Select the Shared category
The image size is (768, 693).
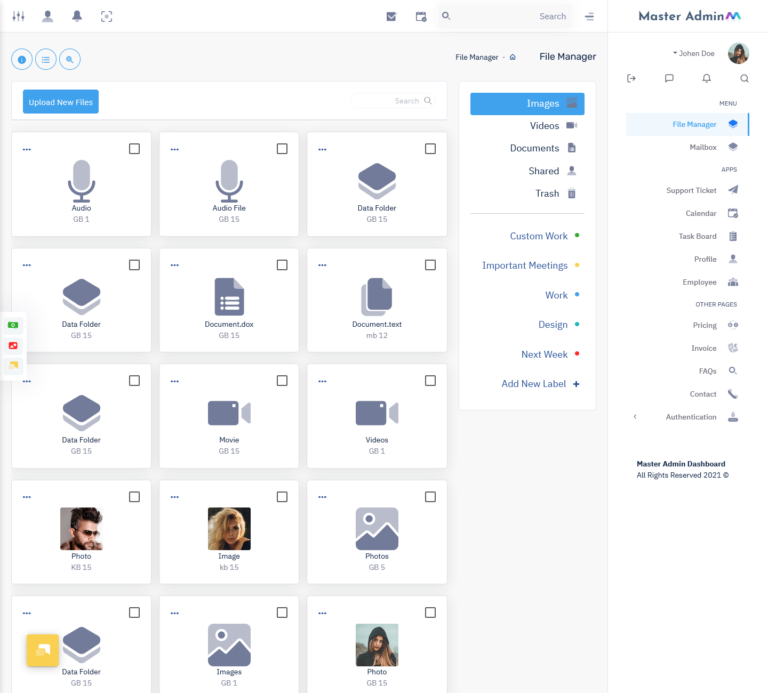click(527, 171)
